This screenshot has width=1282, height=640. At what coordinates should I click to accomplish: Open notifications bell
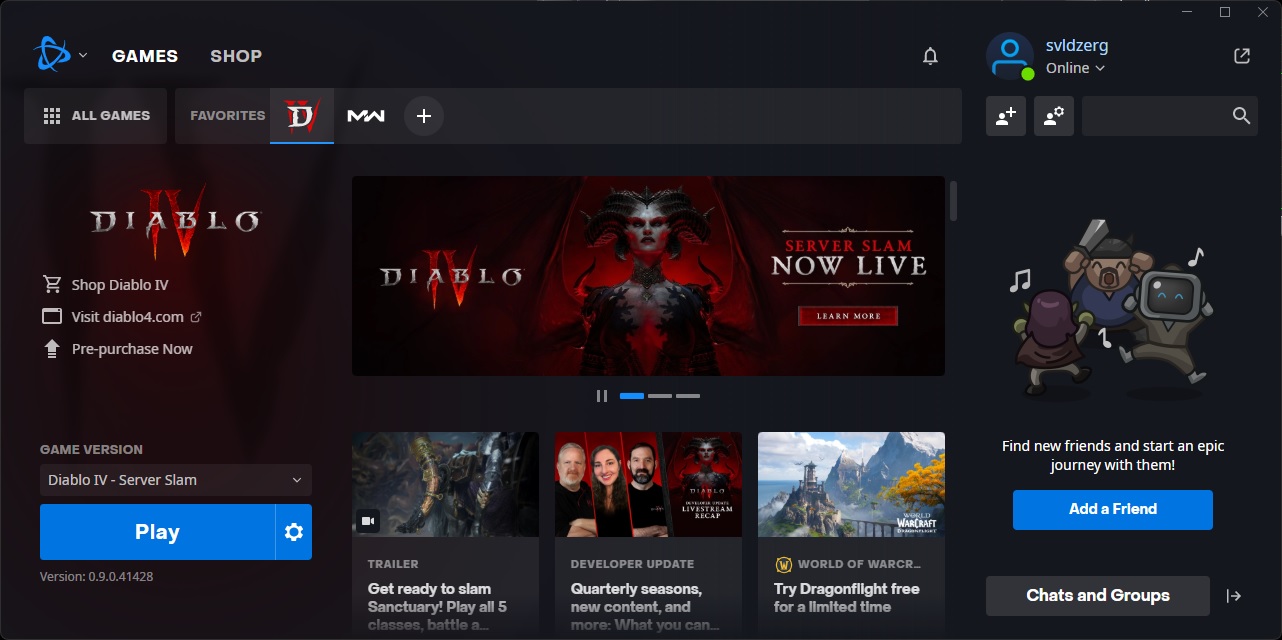pyautogui.click(x=930, y=56)
